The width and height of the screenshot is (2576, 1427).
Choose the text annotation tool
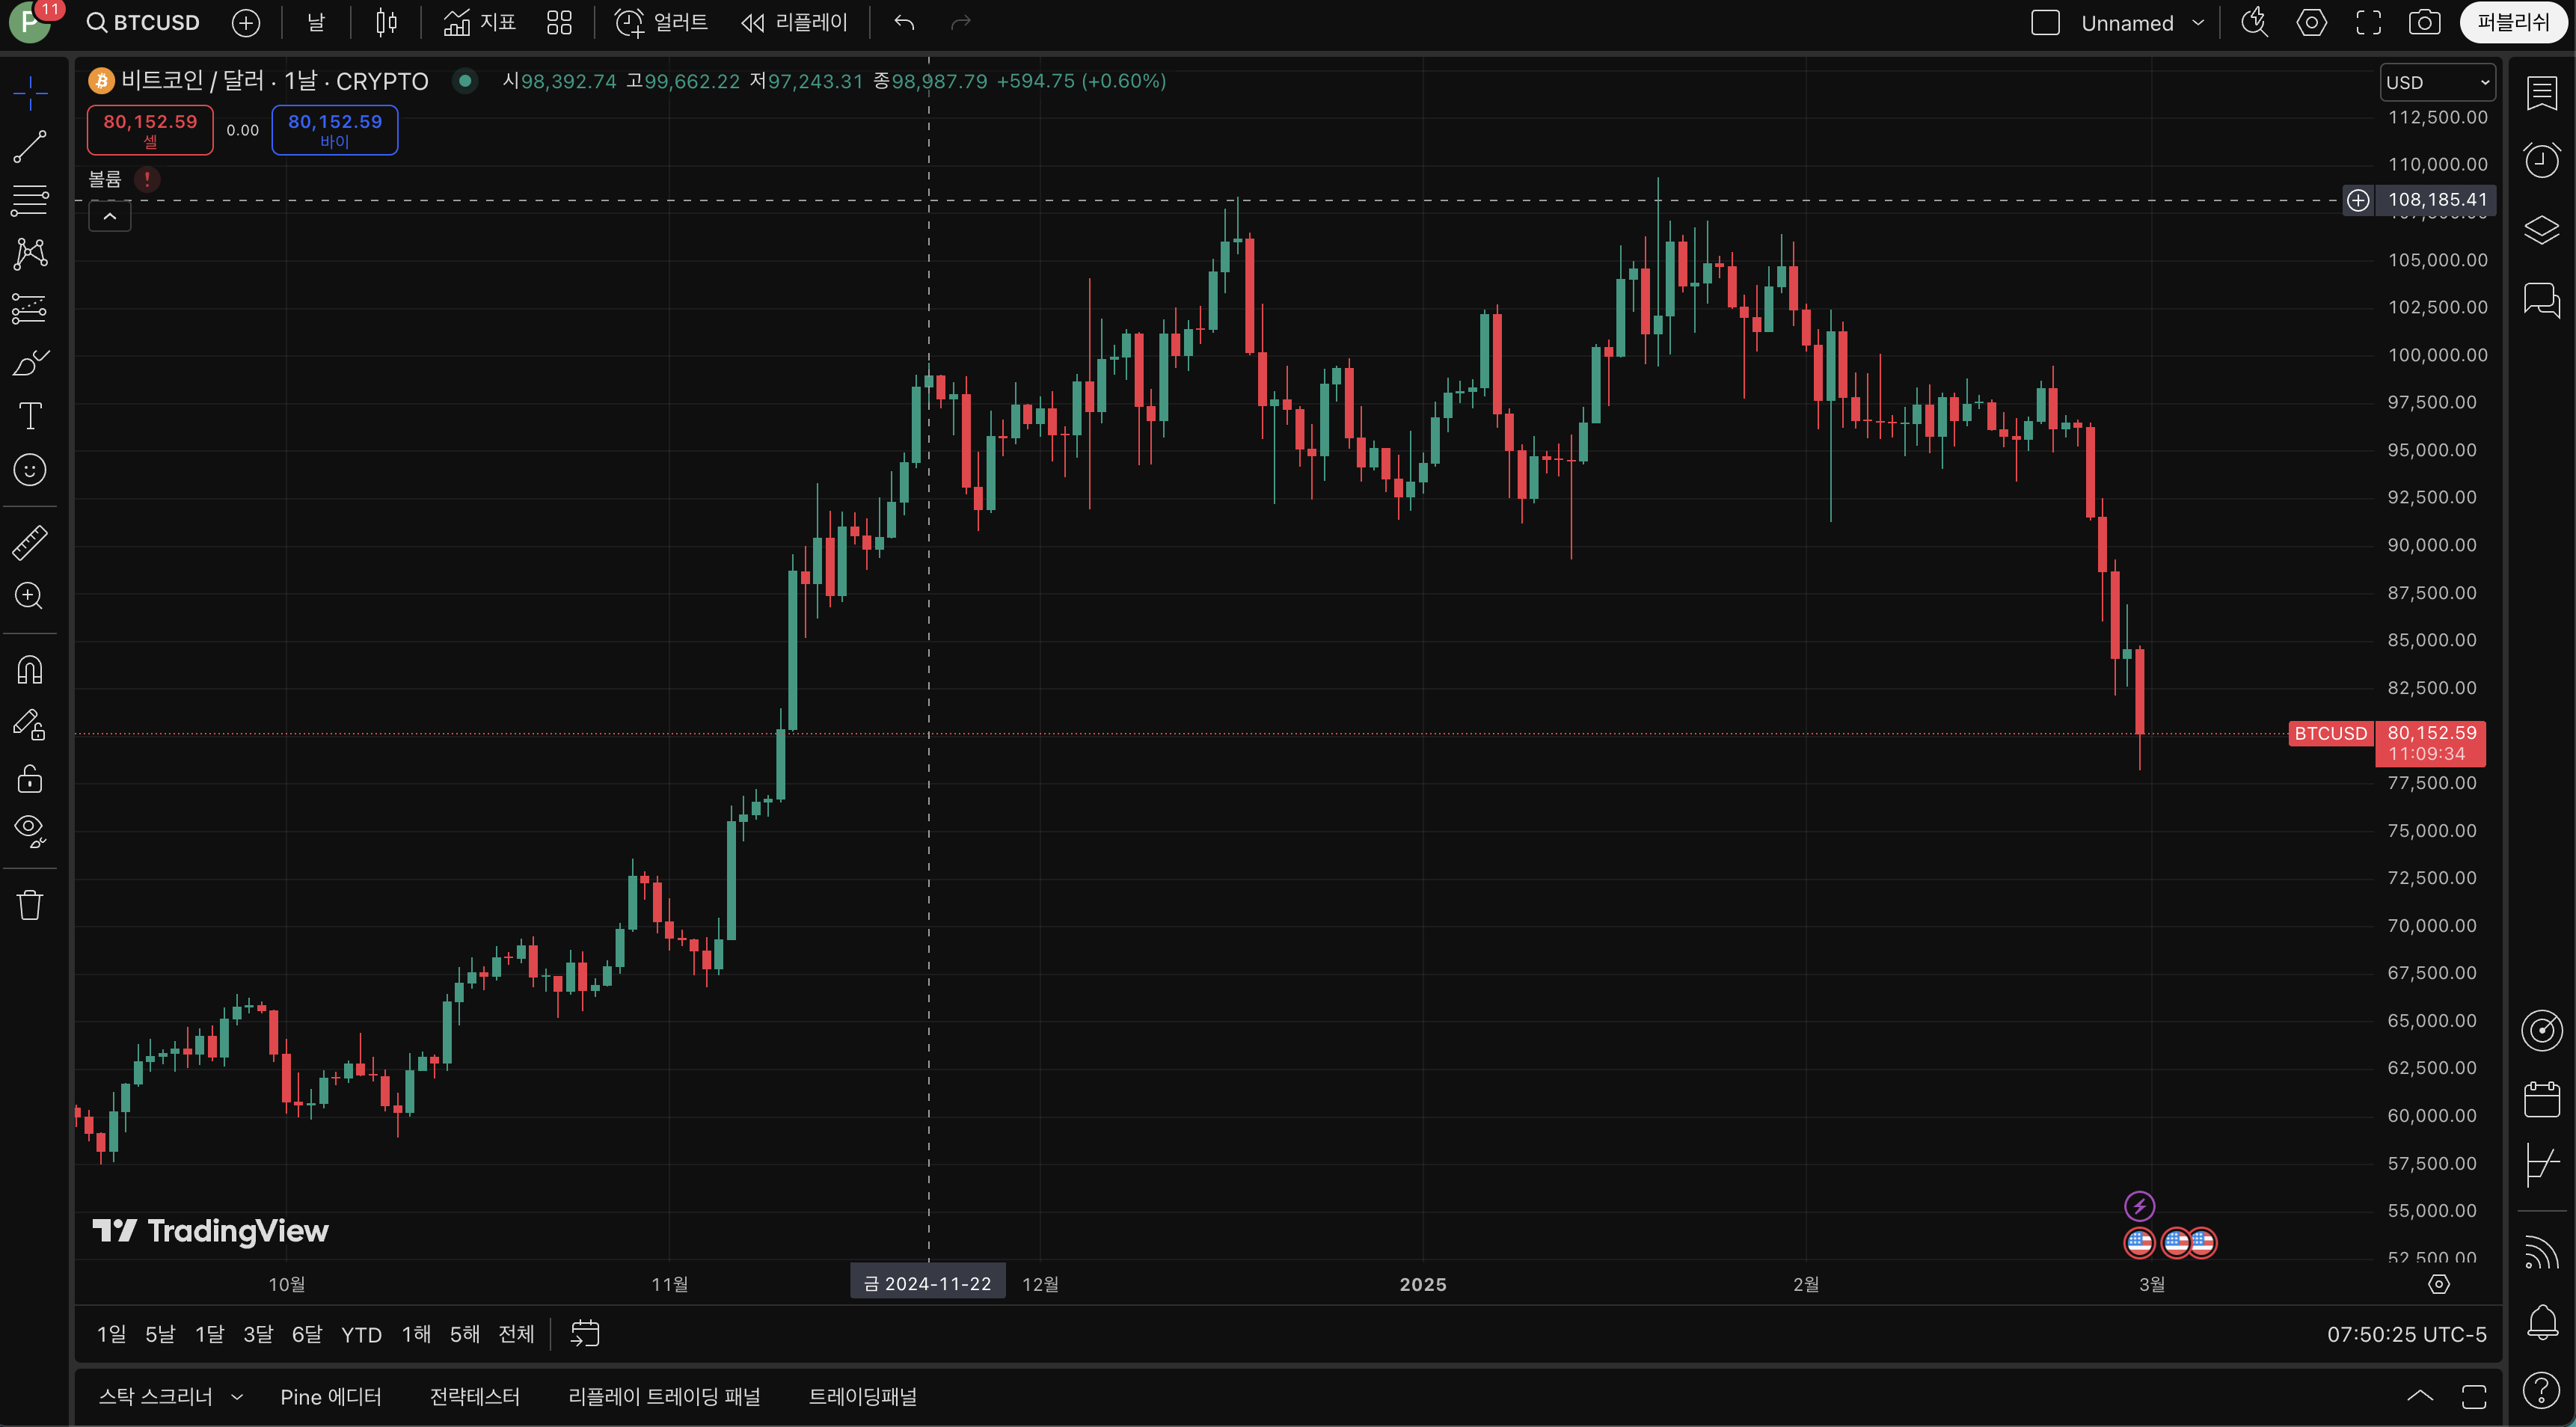pos(30,416)
